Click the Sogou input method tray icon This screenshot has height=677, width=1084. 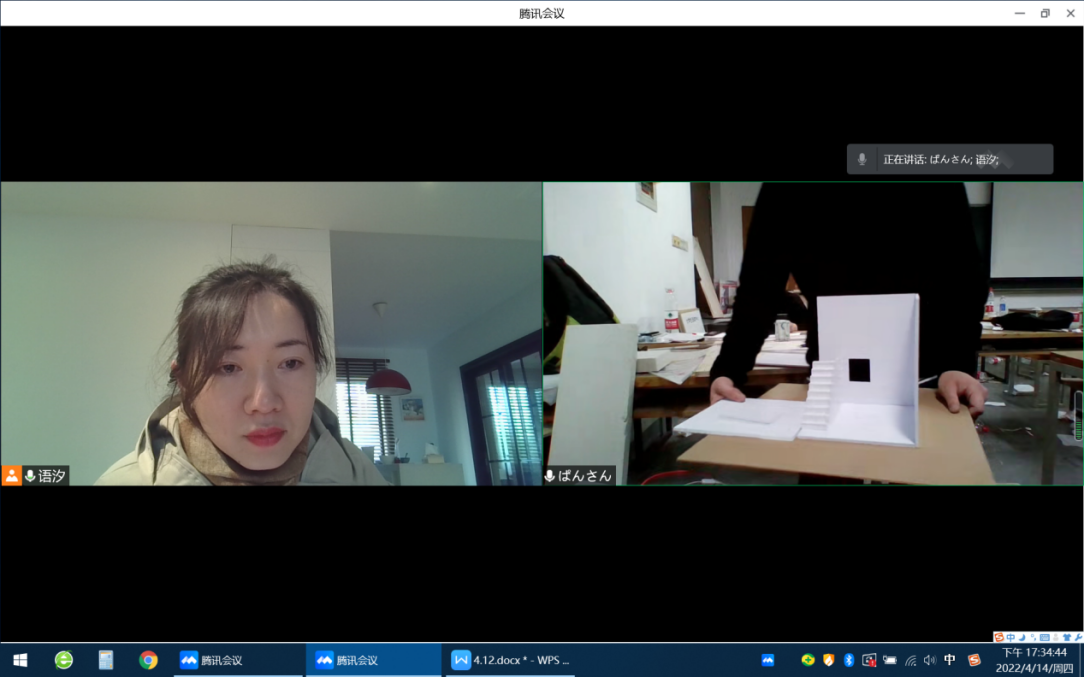[974, 660]
